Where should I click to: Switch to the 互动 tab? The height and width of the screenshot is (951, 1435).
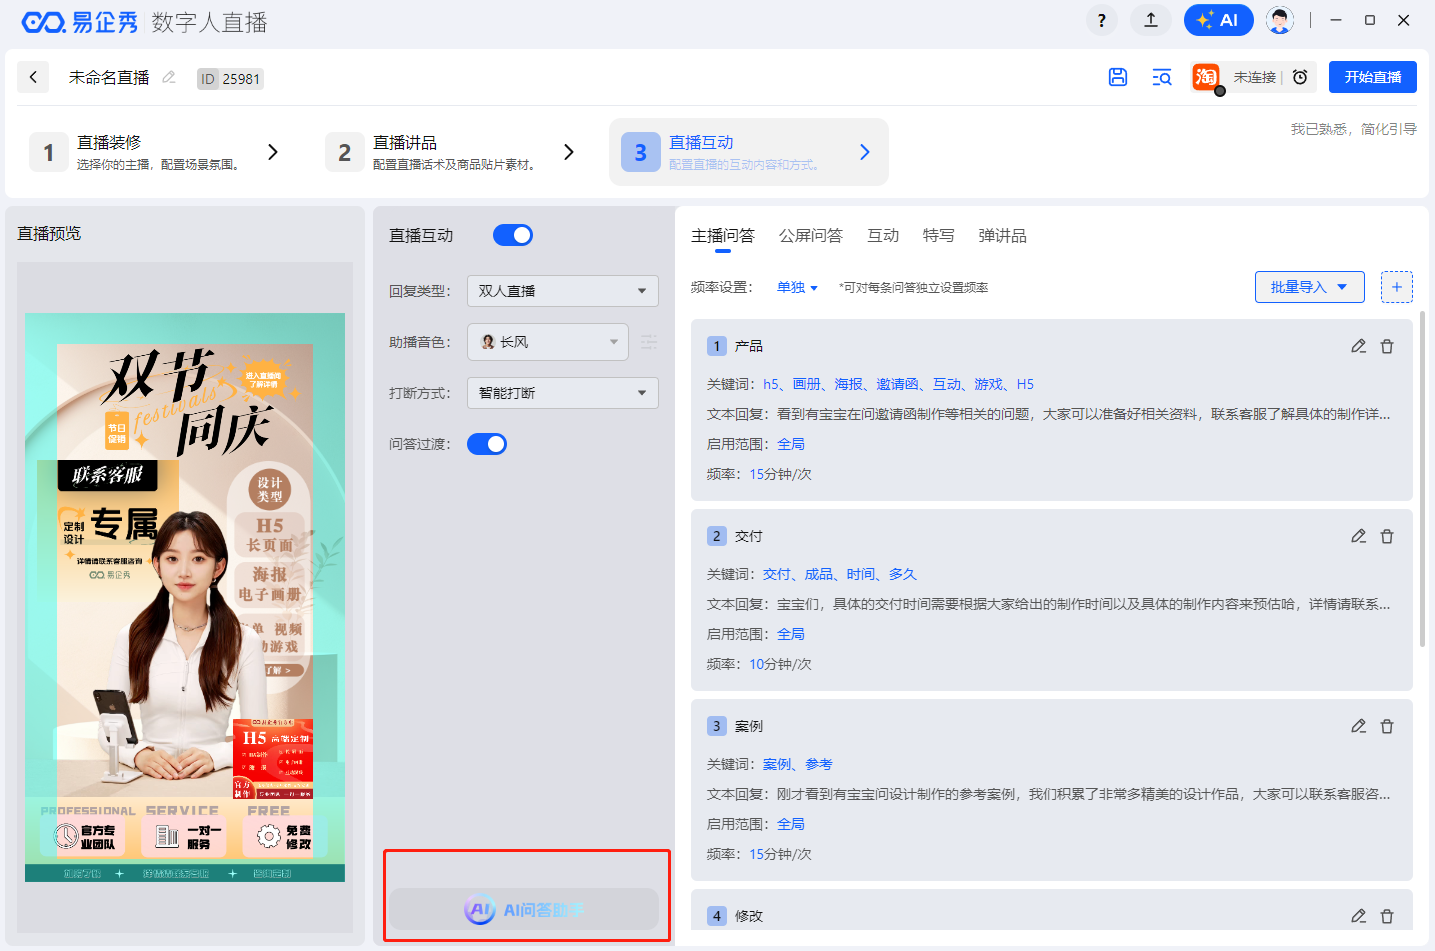pos(883,236)
